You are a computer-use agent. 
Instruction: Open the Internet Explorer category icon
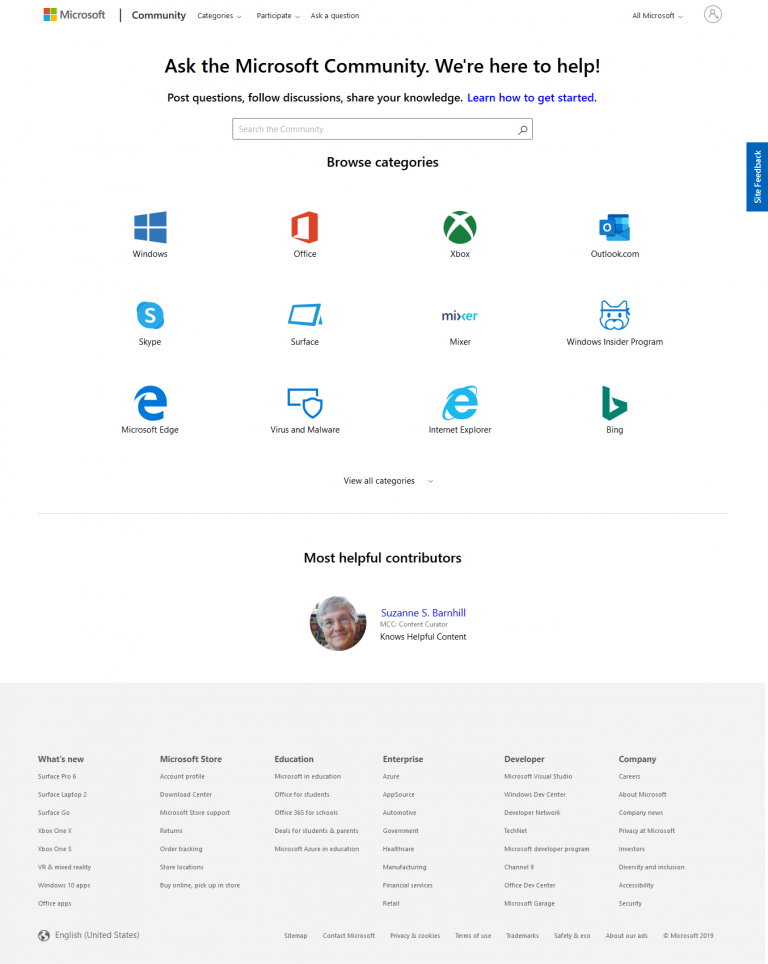[460, 403]
